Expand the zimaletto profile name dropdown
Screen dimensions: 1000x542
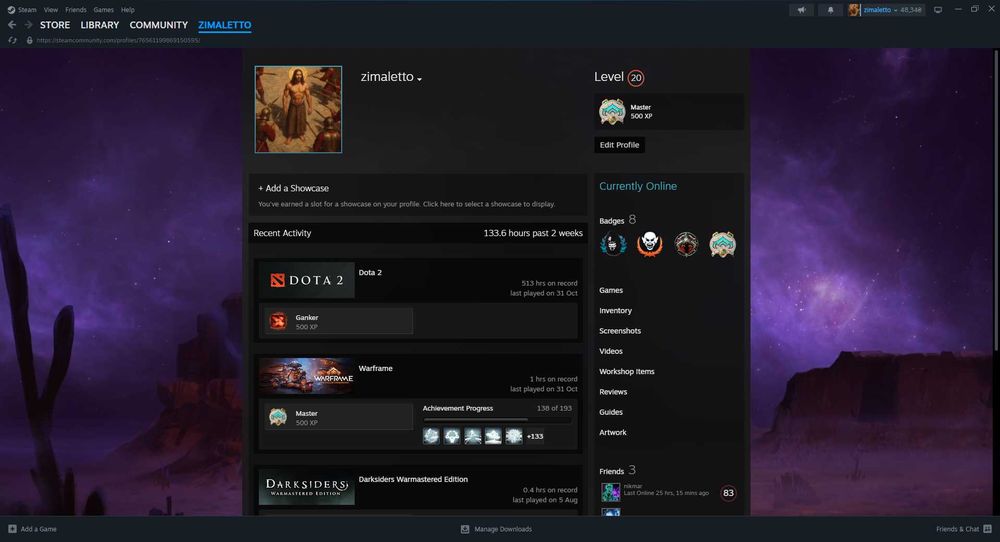click(x=419, y=79)
